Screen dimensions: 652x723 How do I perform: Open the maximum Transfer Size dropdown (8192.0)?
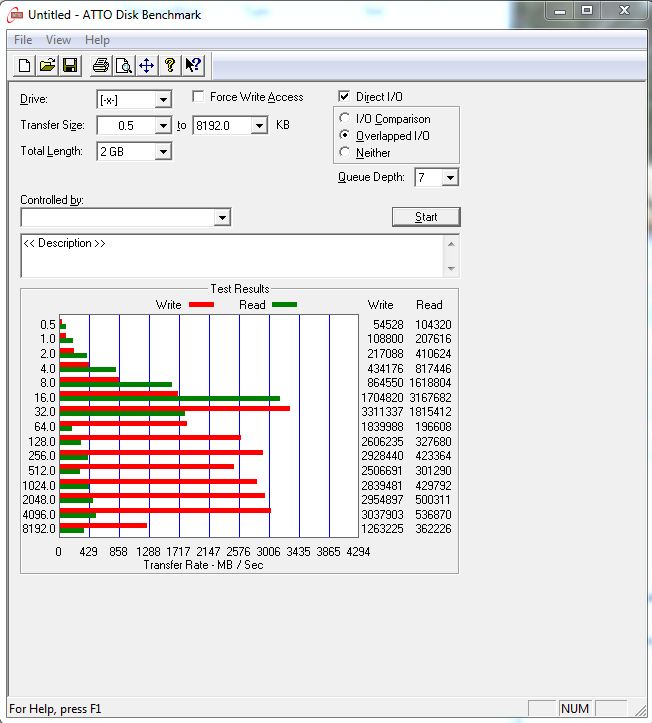(x=259, y=125)
